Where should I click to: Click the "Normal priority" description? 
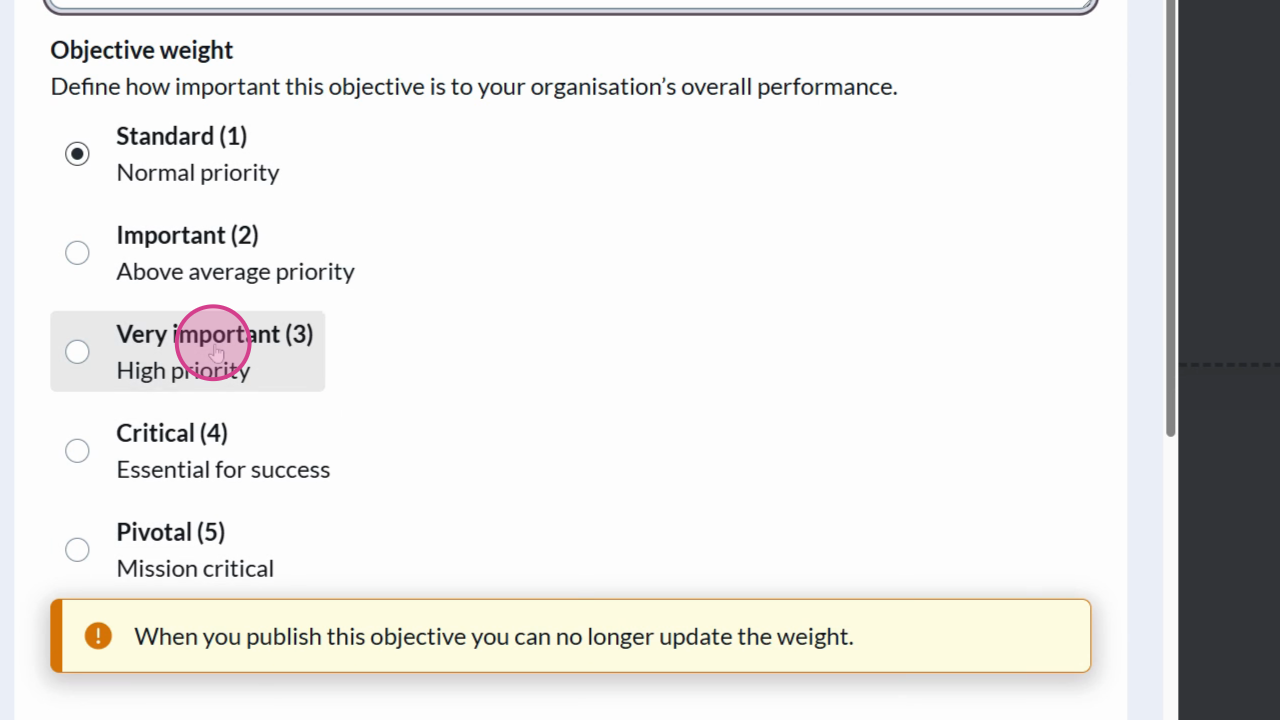[x=197, y=173]
